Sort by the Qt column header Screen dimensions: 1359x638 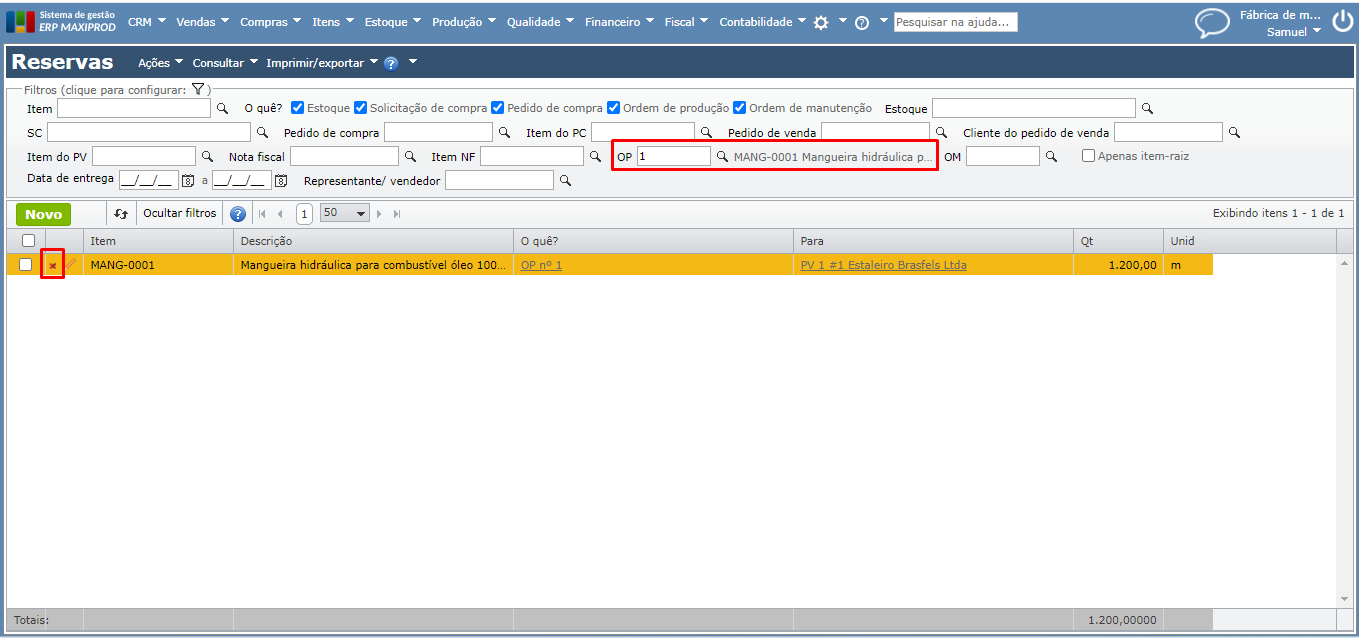(1118, 241)
